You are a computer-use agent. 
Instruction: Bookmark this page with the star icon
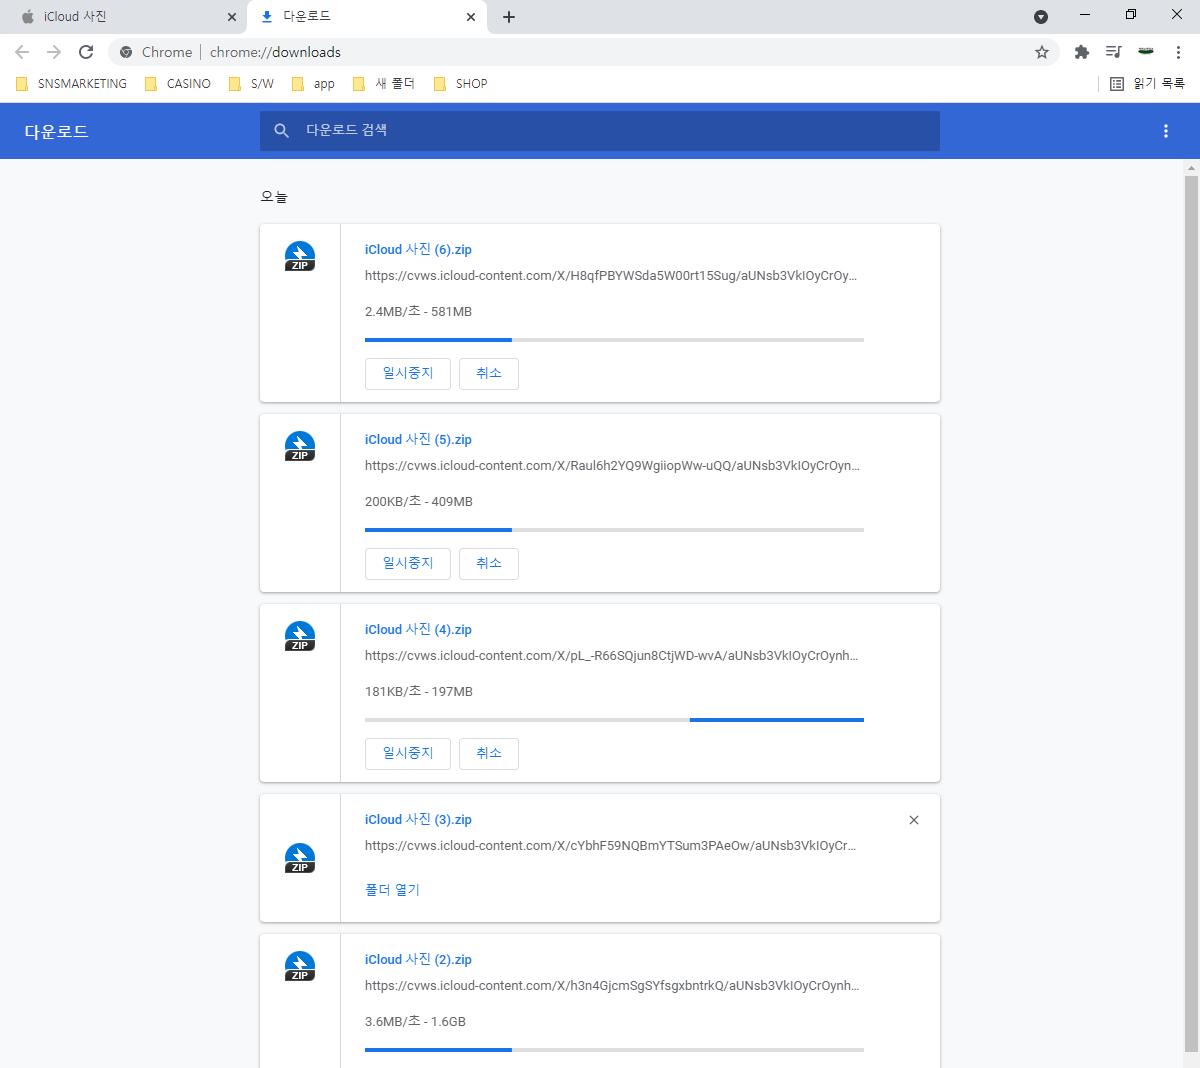click(1042, 52)
